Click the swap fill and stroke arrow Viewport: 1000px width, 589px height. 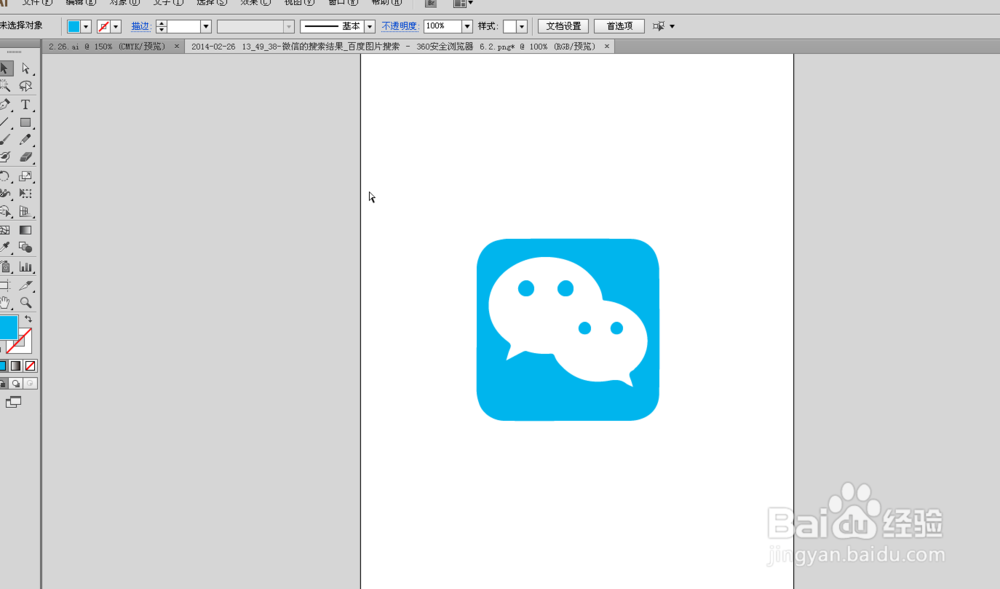point(28,319)
